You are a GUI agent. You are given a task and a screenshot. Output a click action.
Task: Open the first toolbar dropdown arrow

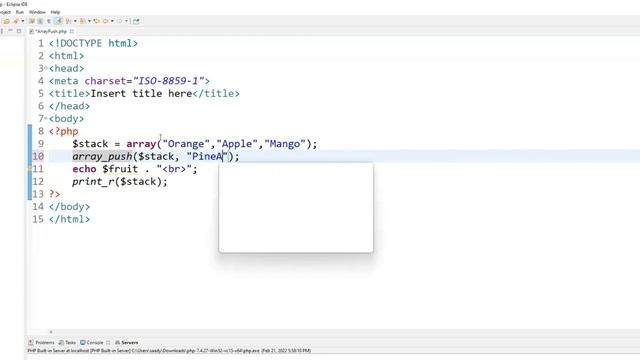22,21
